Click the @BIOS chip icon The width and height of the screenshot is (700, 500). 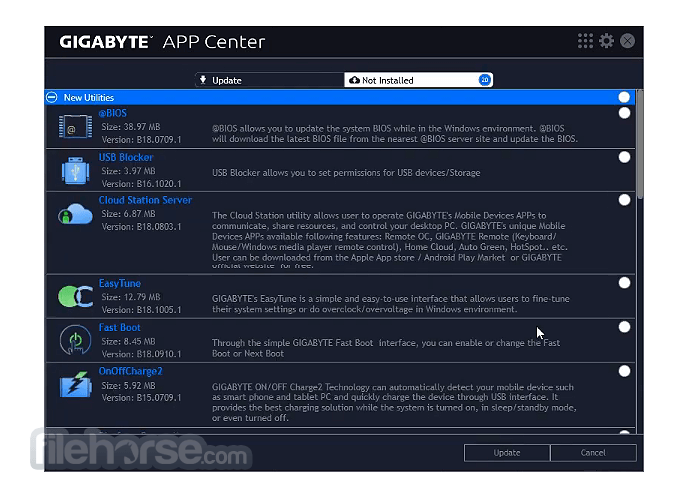click(75, 126)
